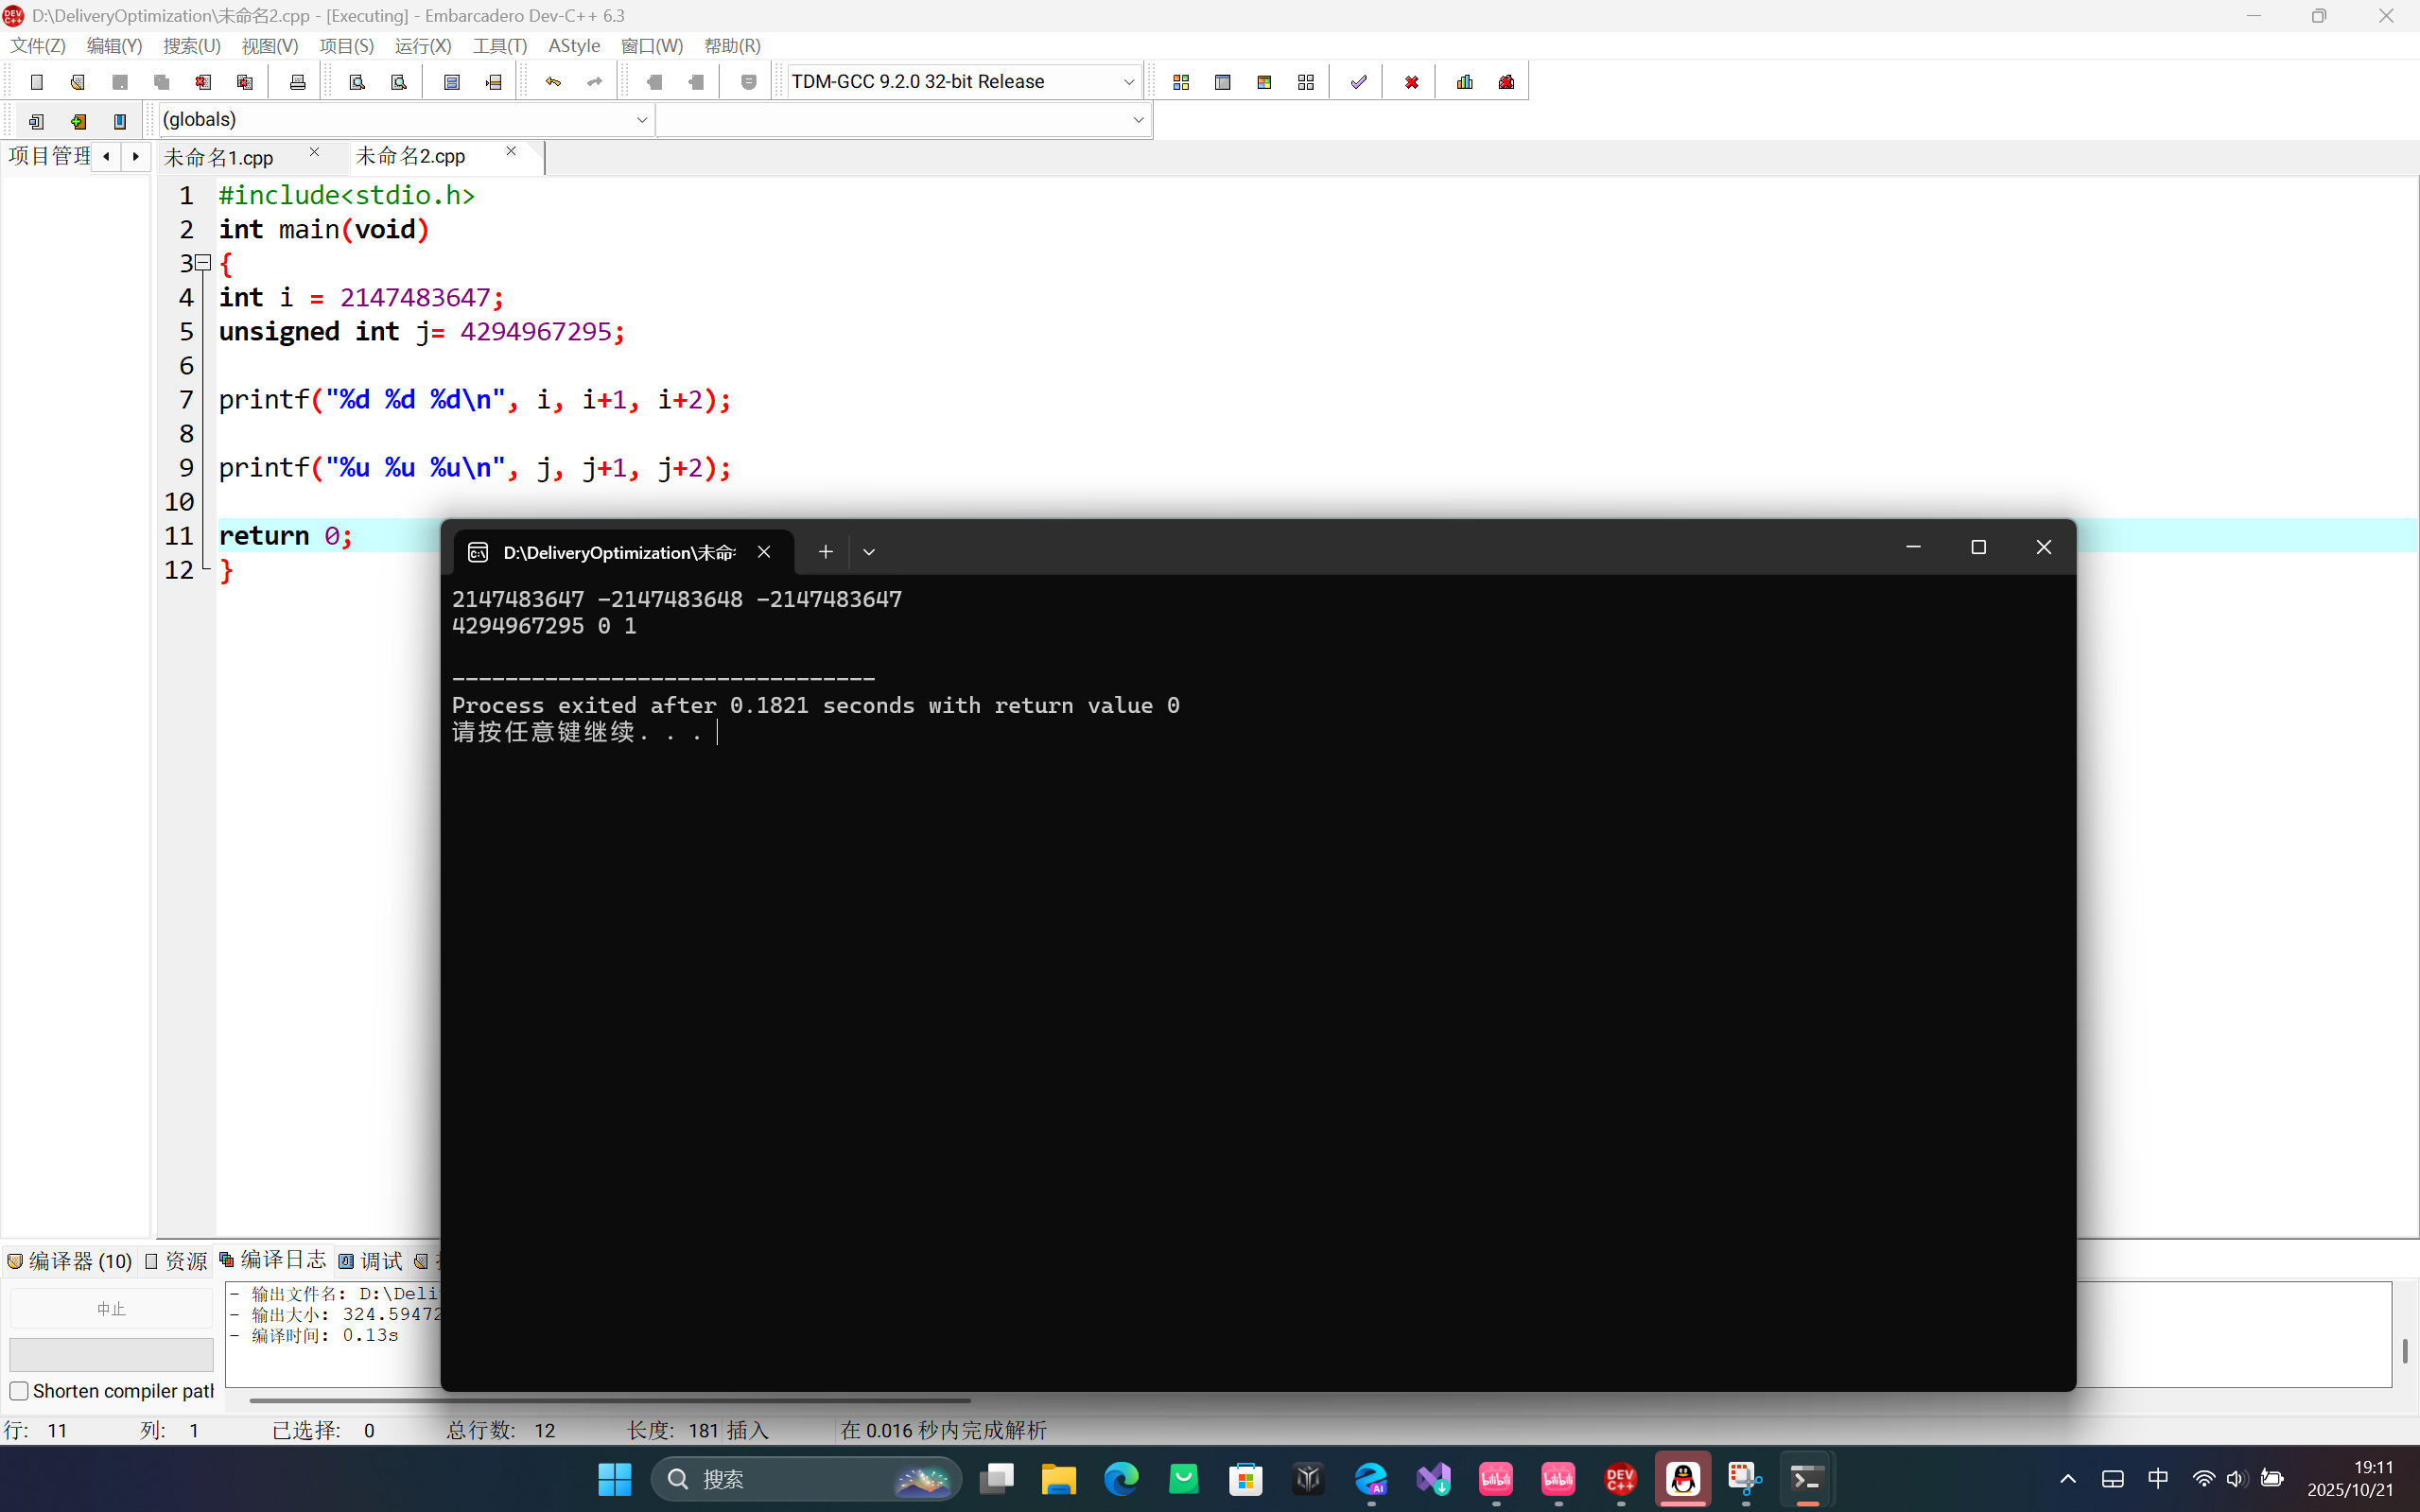This screenshot has height=1512, width=2420.
Task: Open the TDM-GCC compiler selection dropdown
Action: click(1128, 82)
